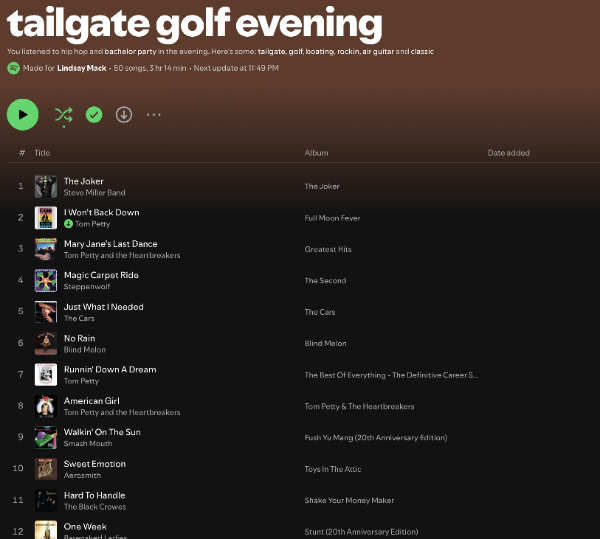This screenshot has height=539, width=600.
Task: Click the playlist title tailgate golf evening
Action: coord(194,25)
